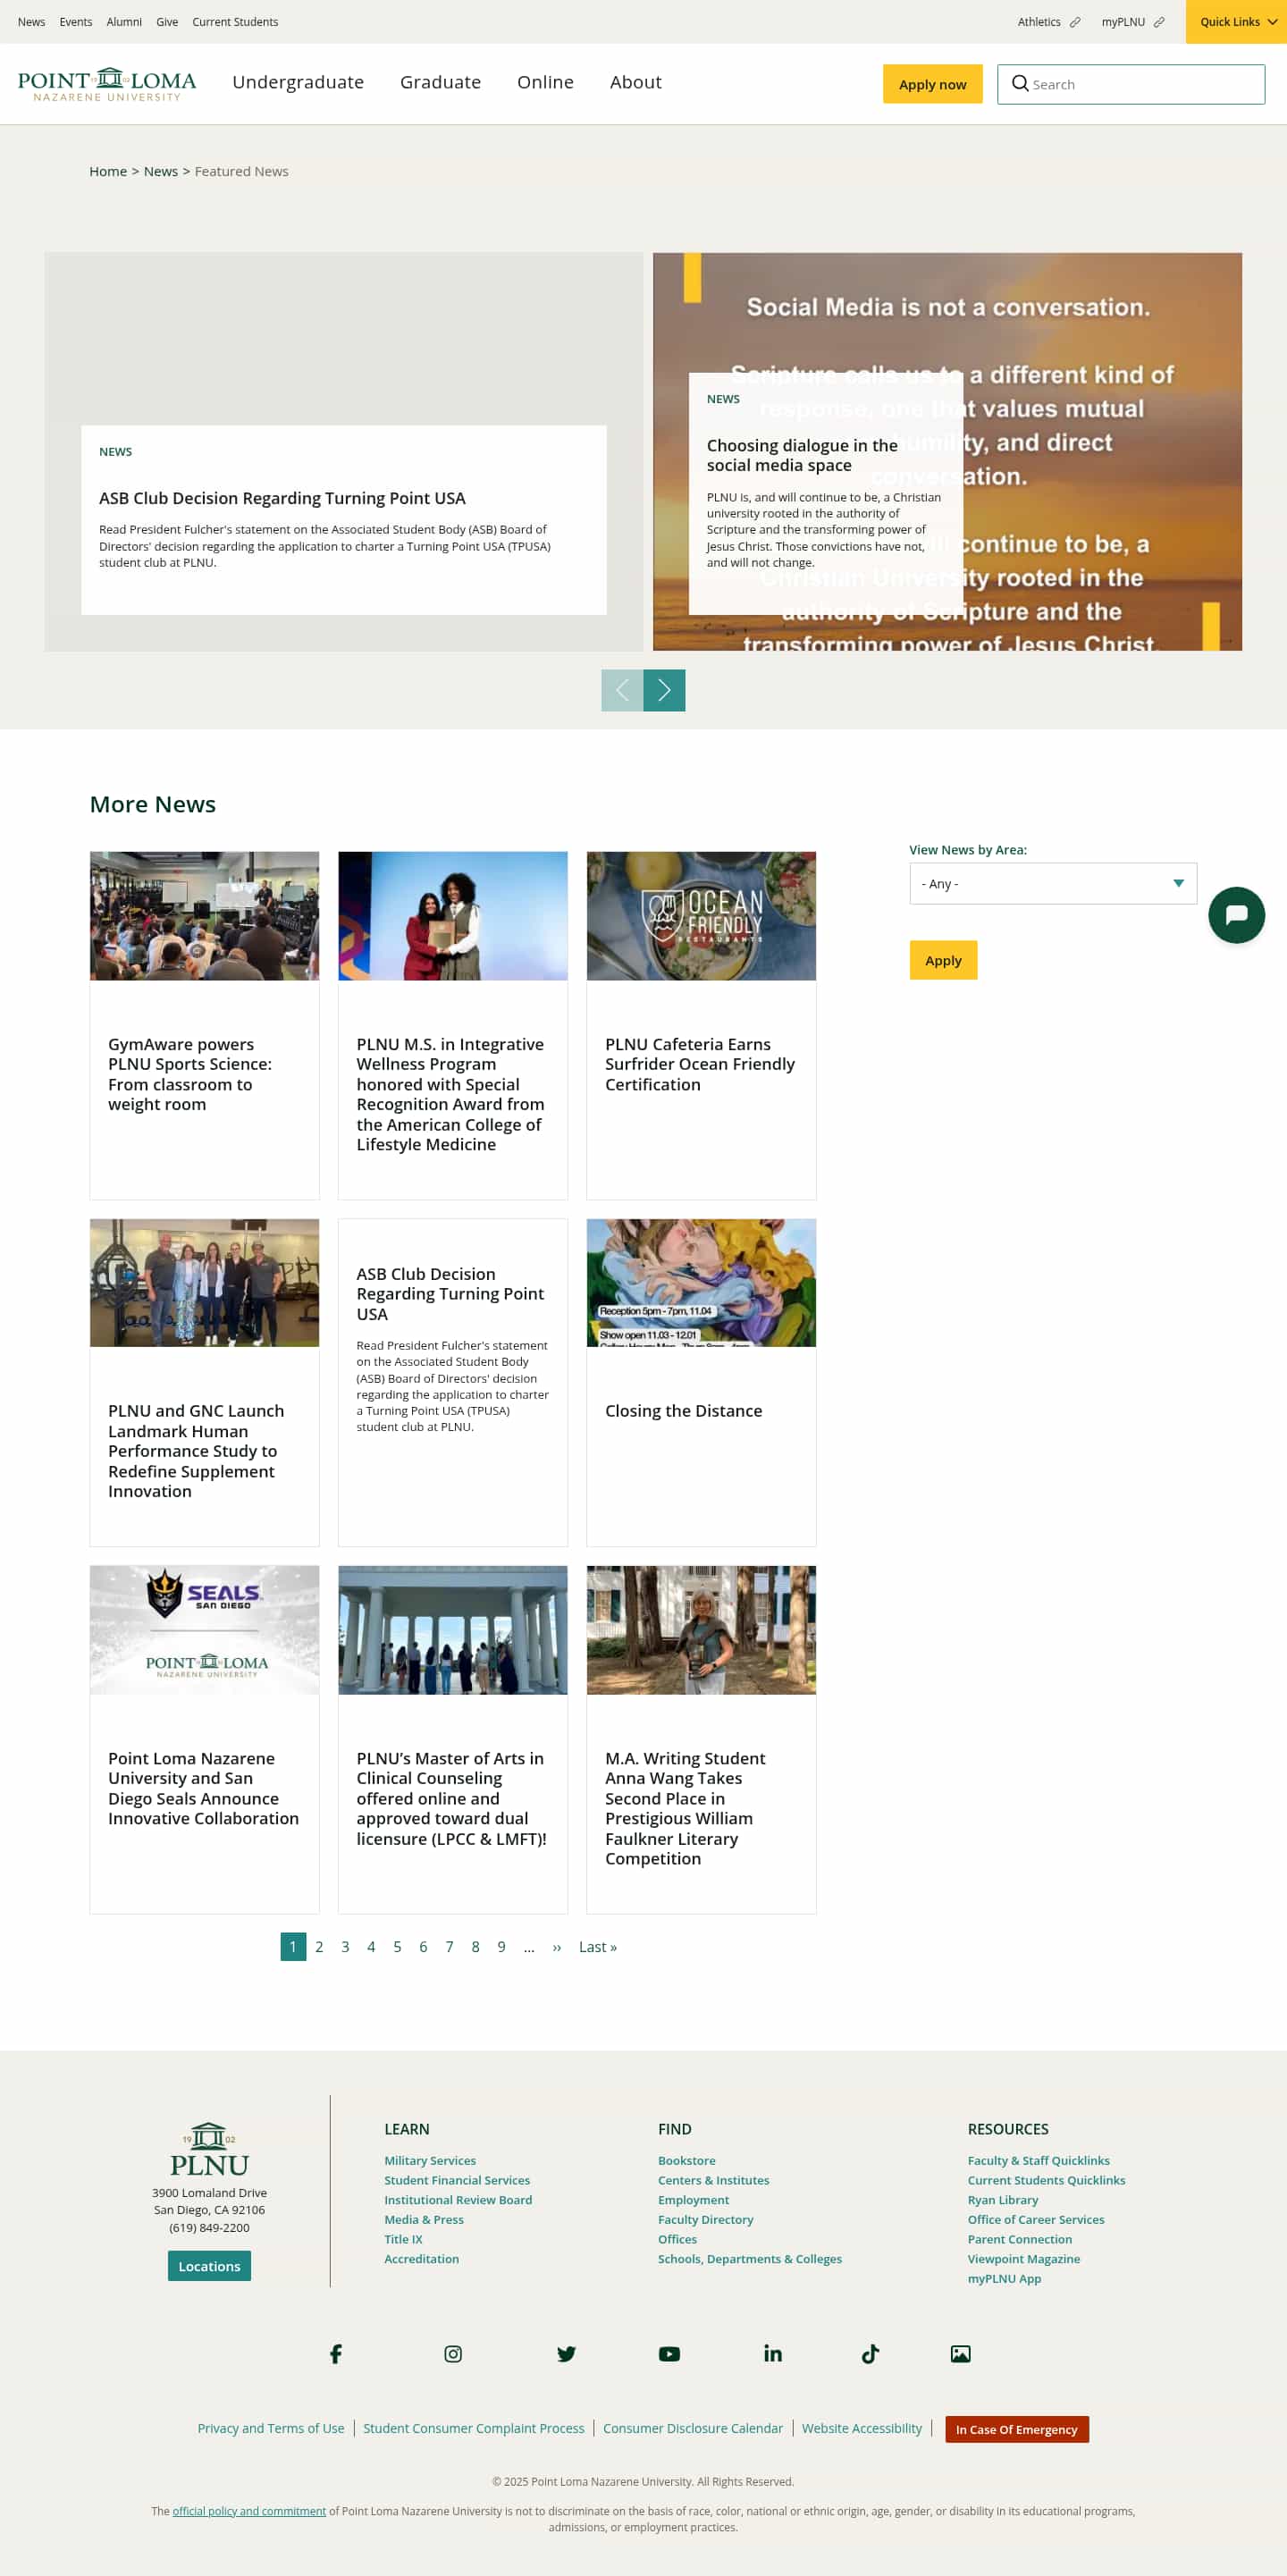
Task: Open Accreditation footer link
Action: [x=421, y=2259]
